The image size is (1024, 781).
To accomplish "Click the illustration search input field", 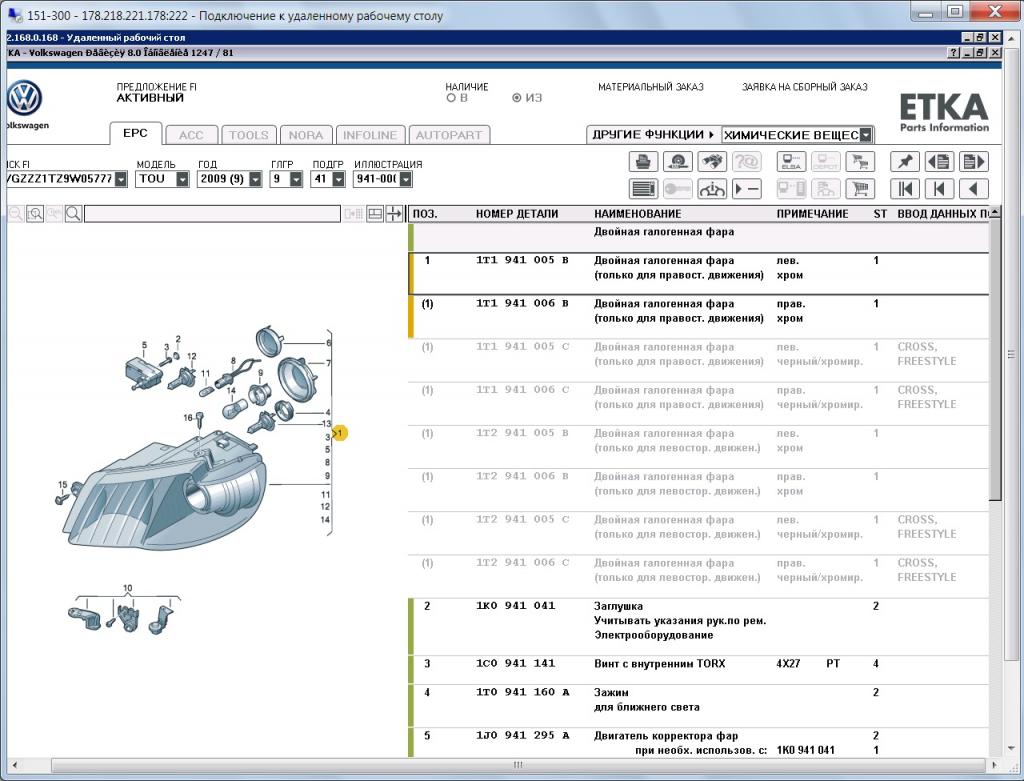I will pos(212,214).
